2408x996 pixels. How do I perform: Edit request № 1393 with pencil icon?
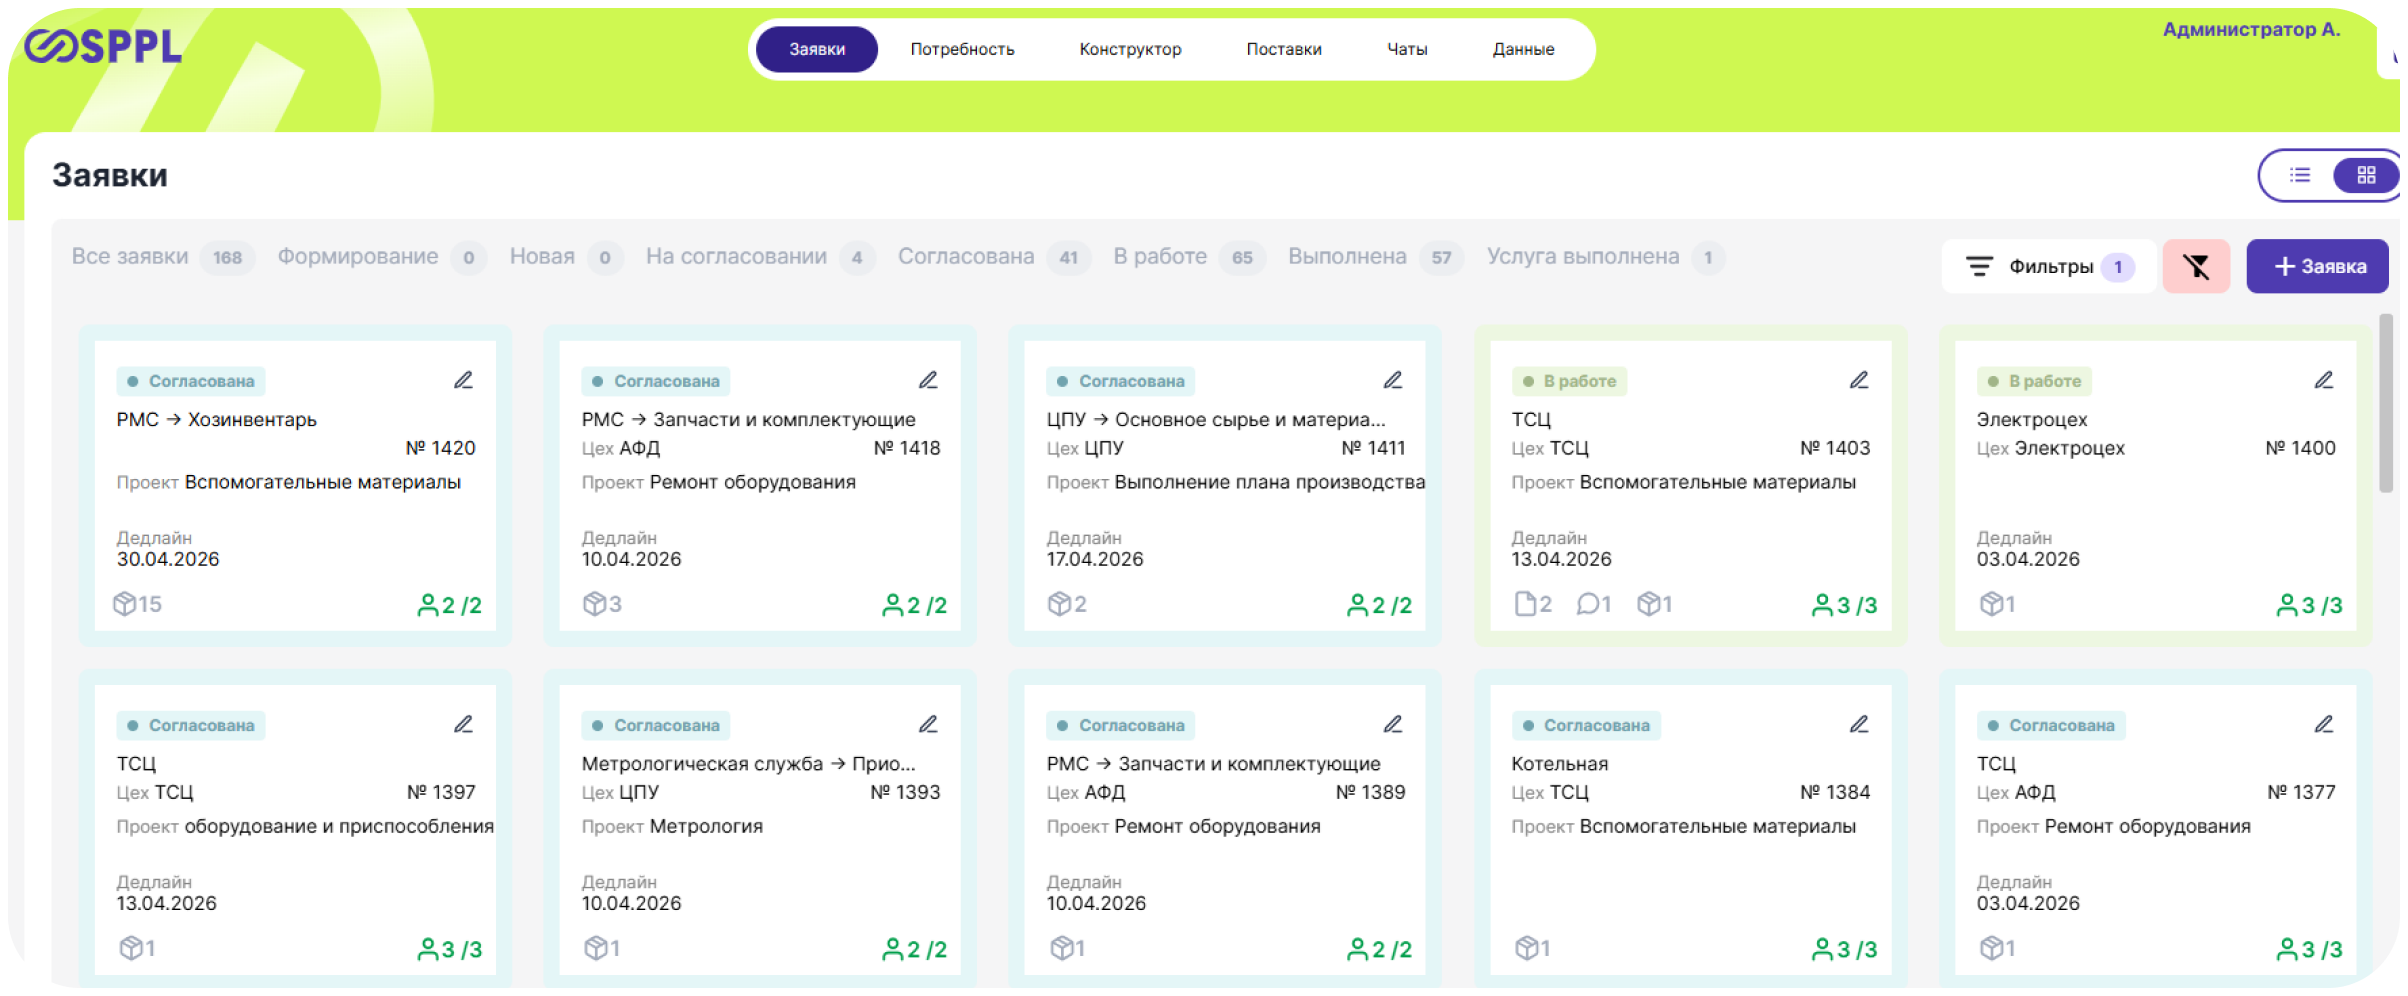tap(928, 724)
